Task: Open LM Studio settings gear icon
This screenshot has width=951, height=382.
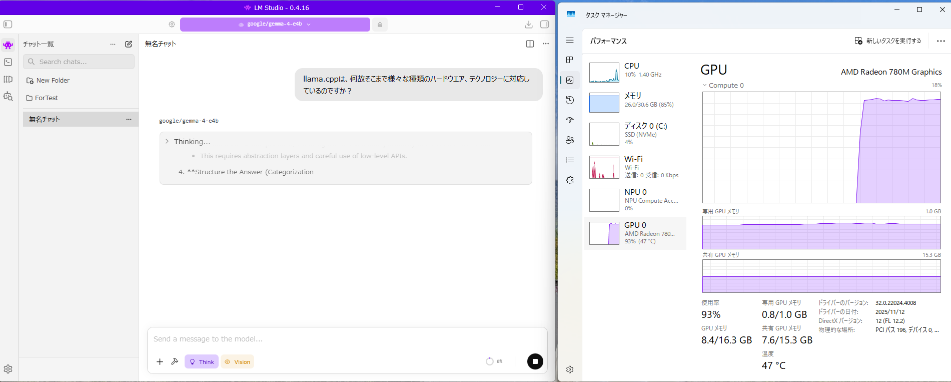Action: point(8,369)
